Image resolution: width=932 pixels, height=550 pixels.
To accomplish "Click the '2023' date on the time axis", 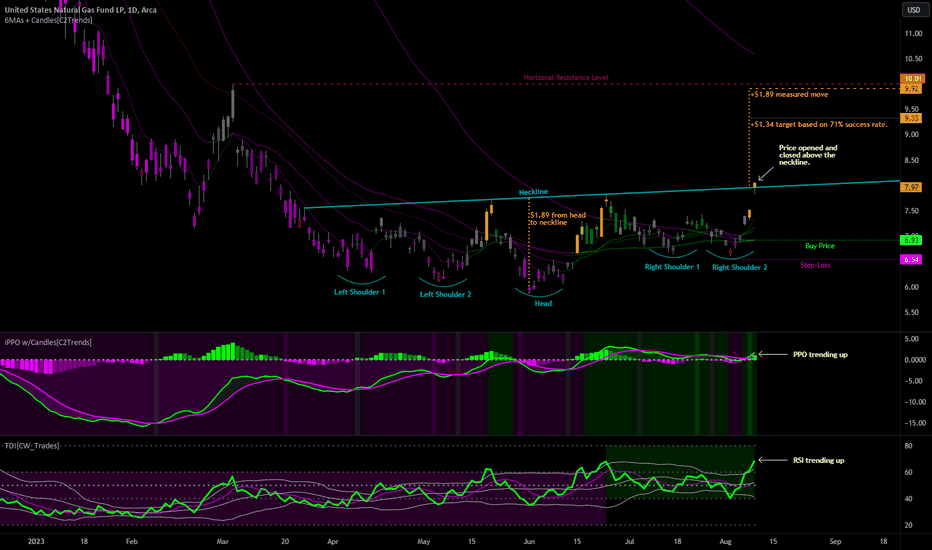I will click(x=36, y=541).
